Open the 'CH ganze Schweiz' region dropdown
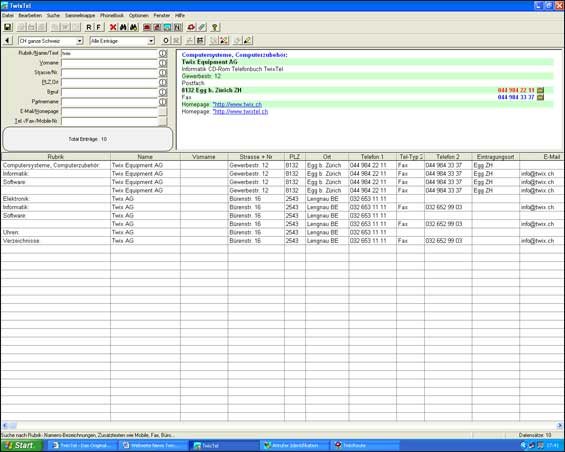 (80, 41)
